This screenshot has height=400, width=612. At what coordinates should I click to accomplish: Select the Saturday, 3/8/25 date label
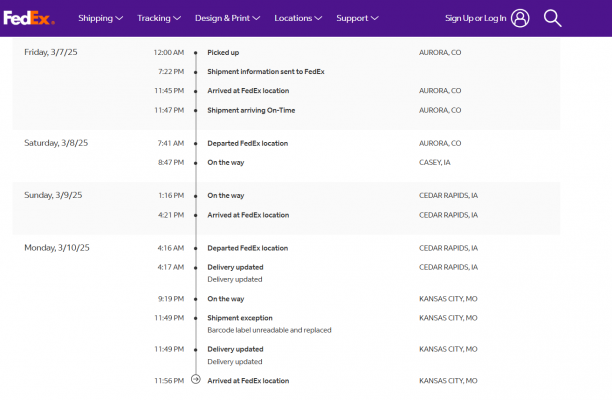coord(56,143)
